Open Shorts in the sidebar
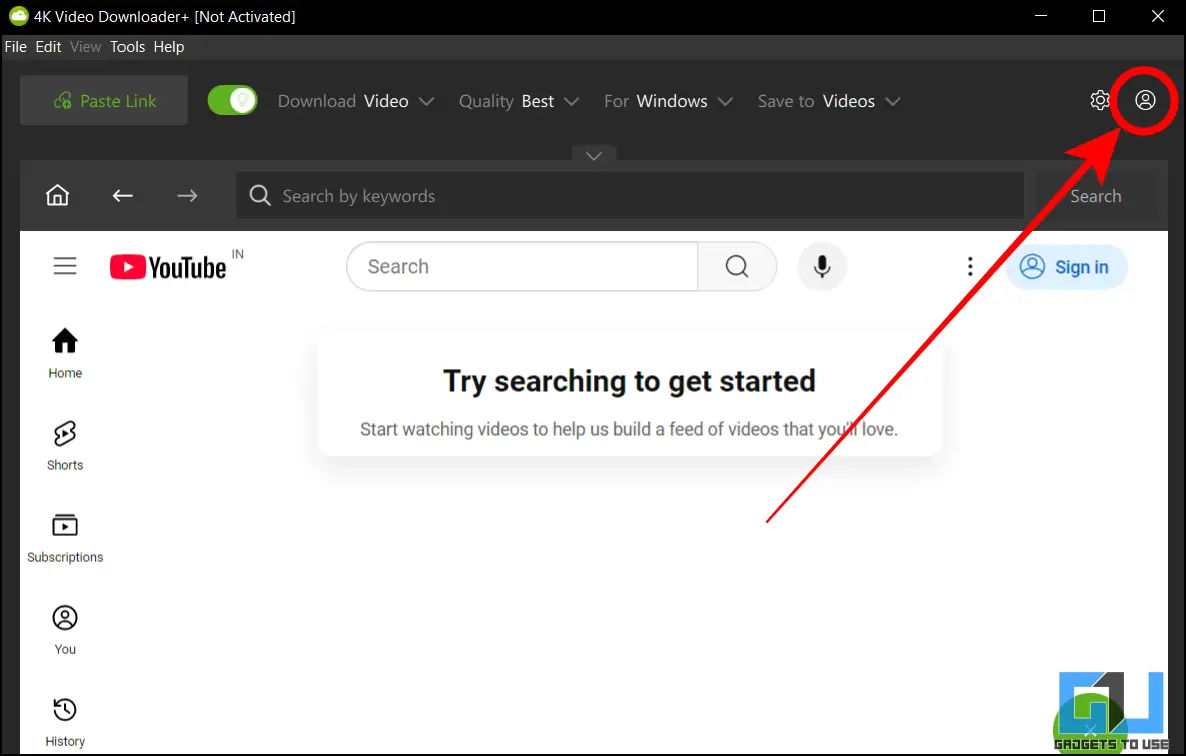The width and height of the screenshot is (1186, 756). click(65, 445)
